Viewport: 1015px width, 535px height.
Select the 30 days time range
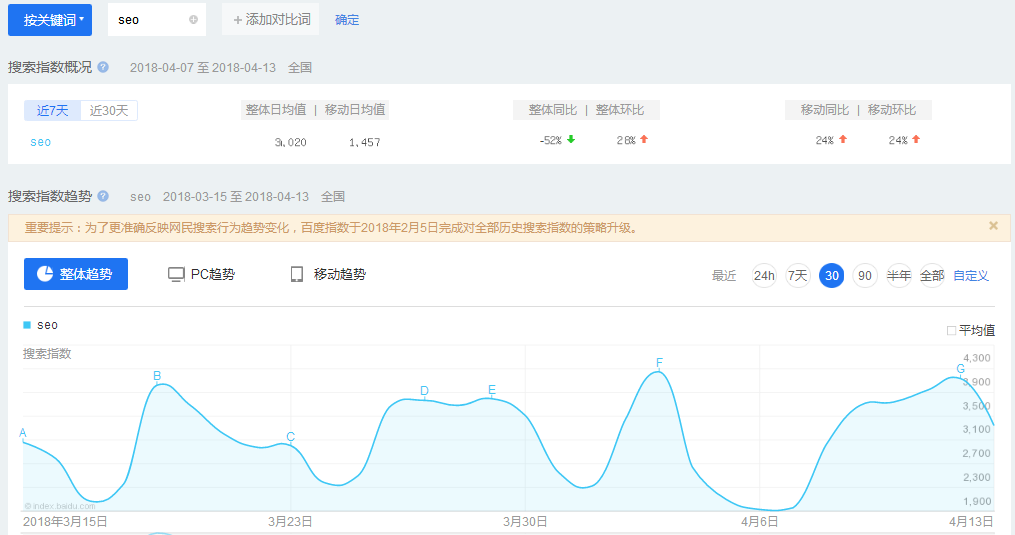[831, 275]
